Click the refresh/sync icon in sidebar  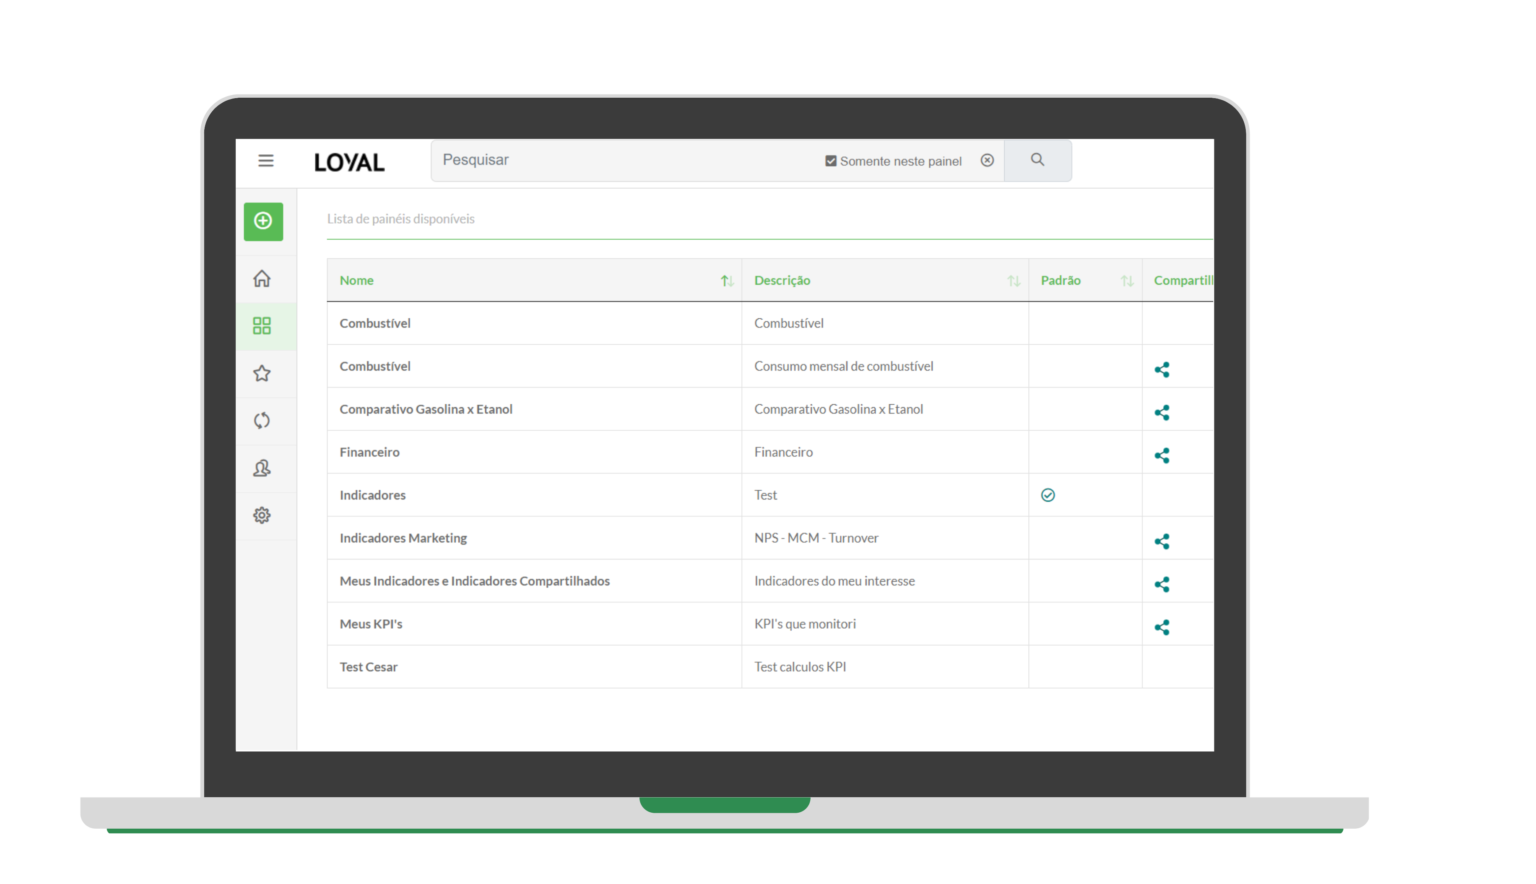pyautogui.click(x=261, y=420)
